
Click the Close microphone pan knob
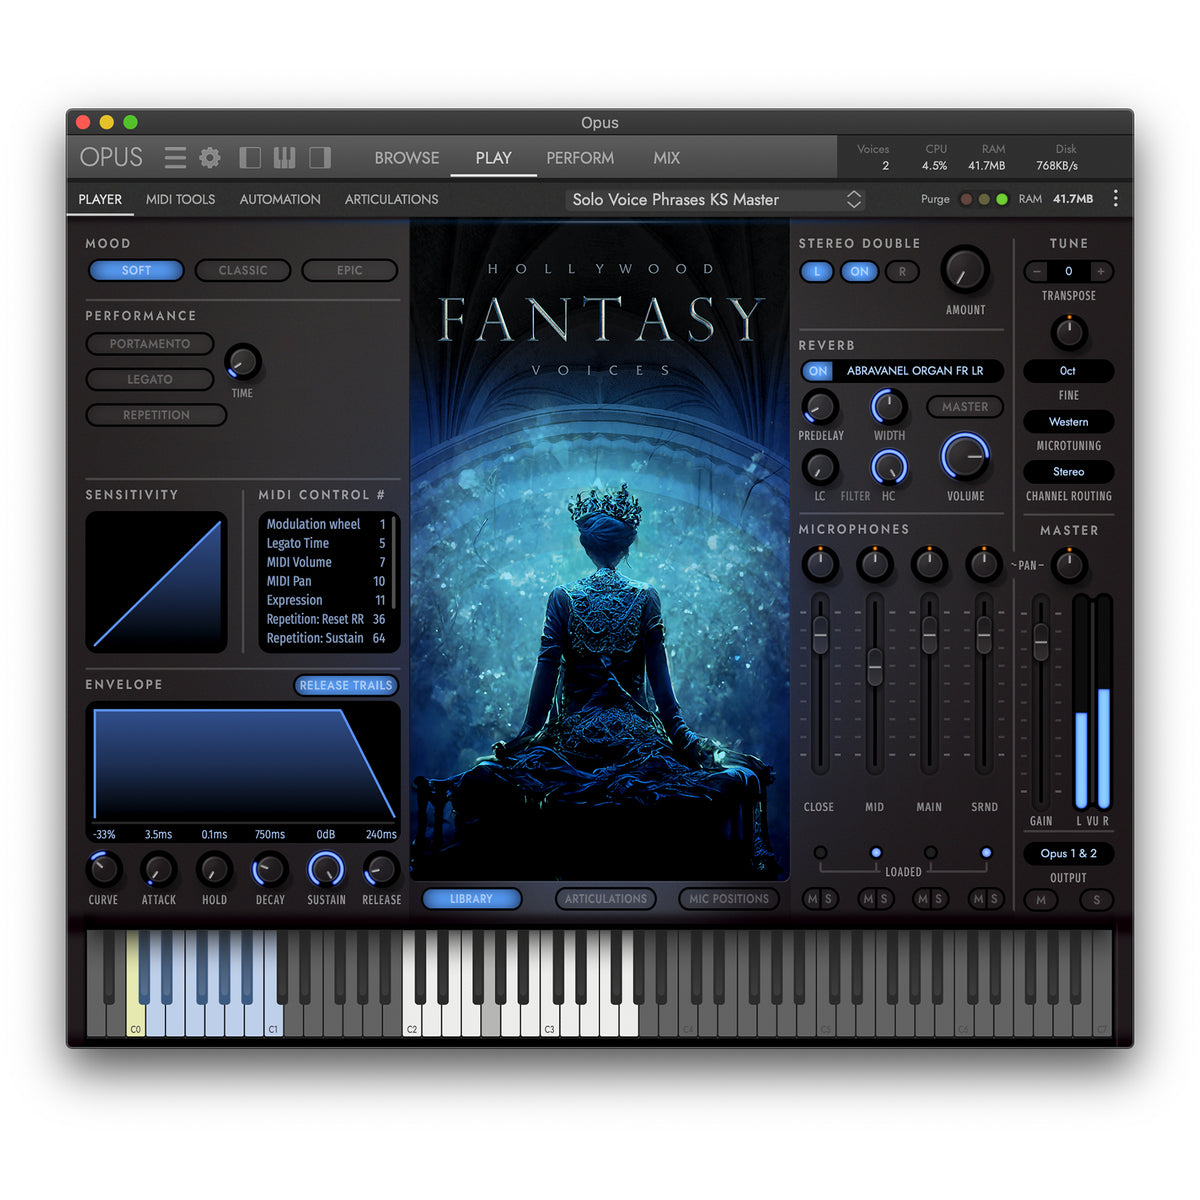pyautogui.click(x=820, y=565)
